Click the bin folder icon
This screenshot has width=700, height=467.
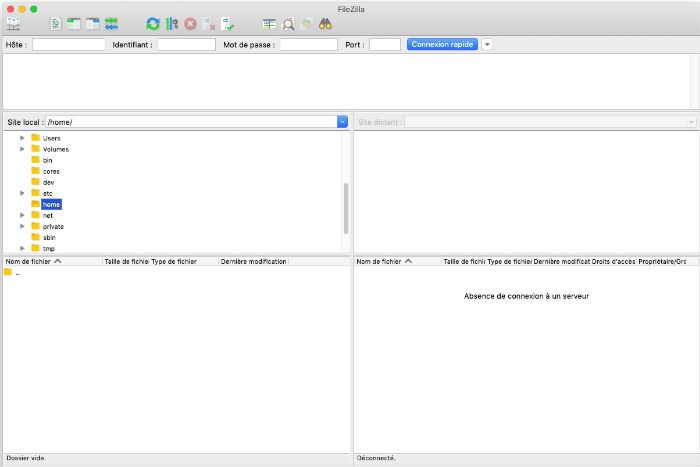pos(36,160)
